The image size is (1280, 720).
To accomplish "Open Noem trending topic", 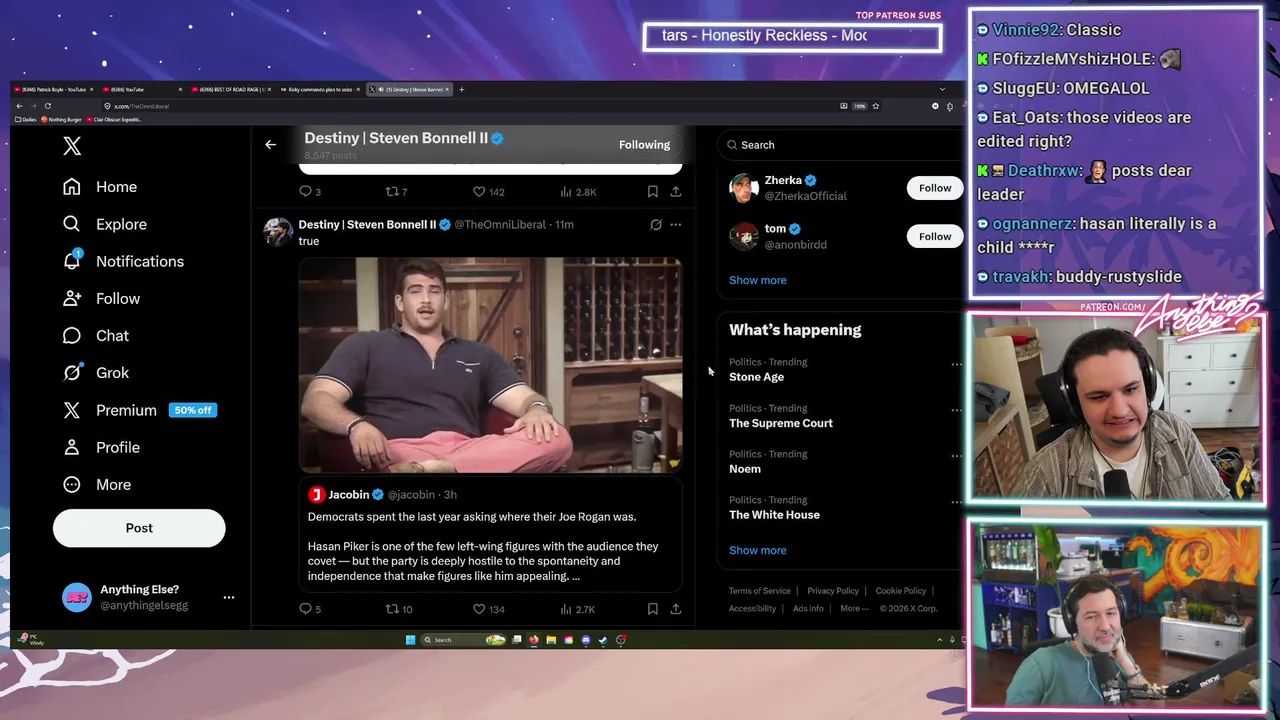I will pos(744,469).
